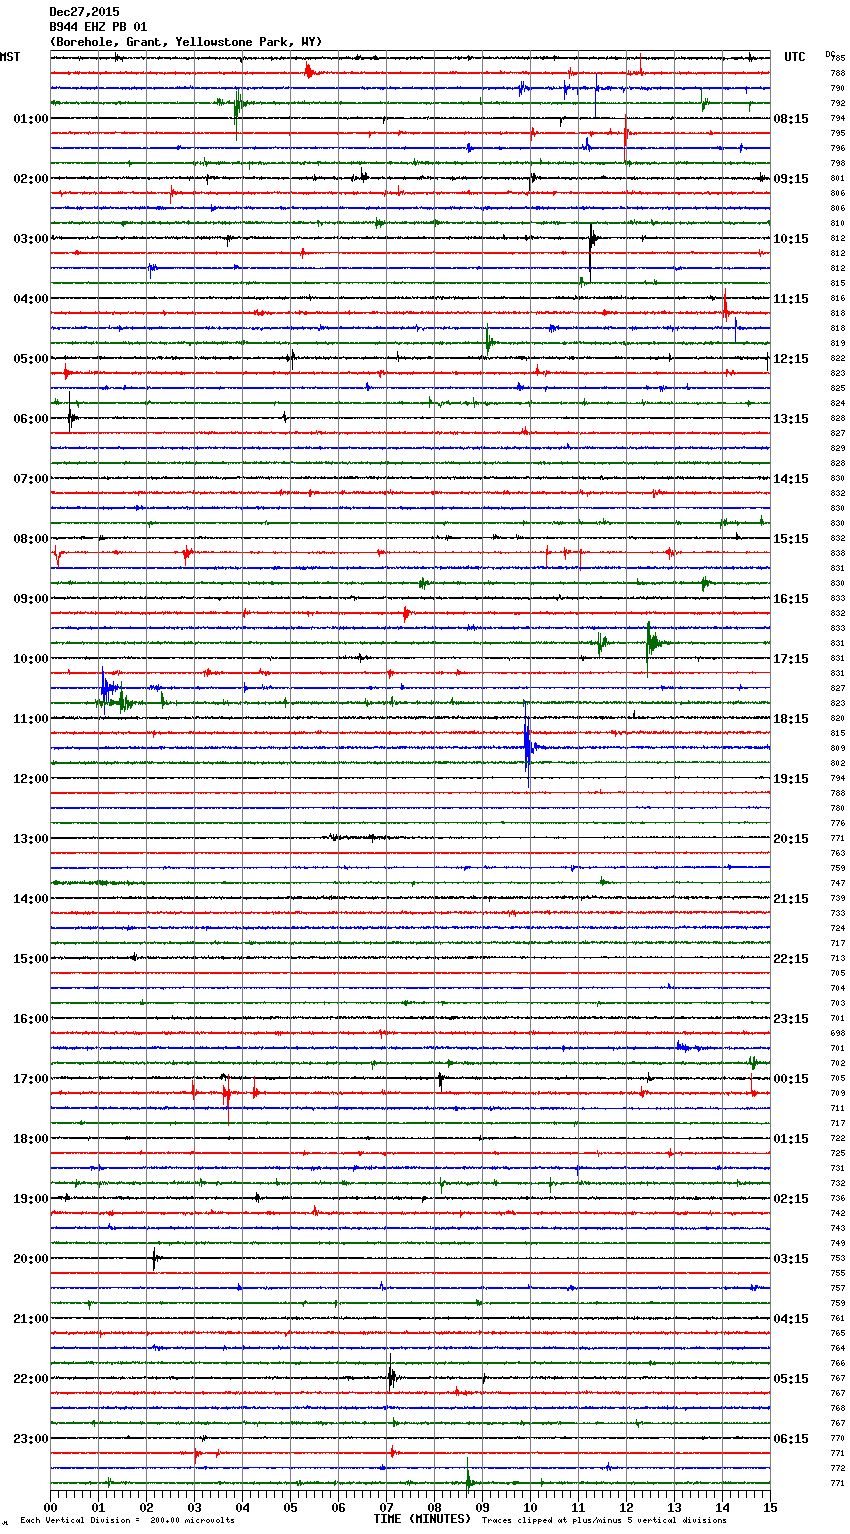Click MST hour label '09:00'

[x=31, y=599]
